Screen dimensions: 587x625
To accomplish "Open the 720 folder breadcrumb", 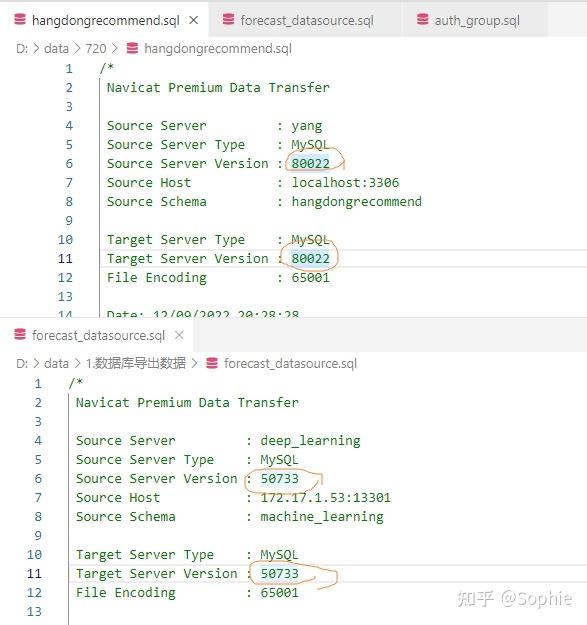I will [96, 49].
